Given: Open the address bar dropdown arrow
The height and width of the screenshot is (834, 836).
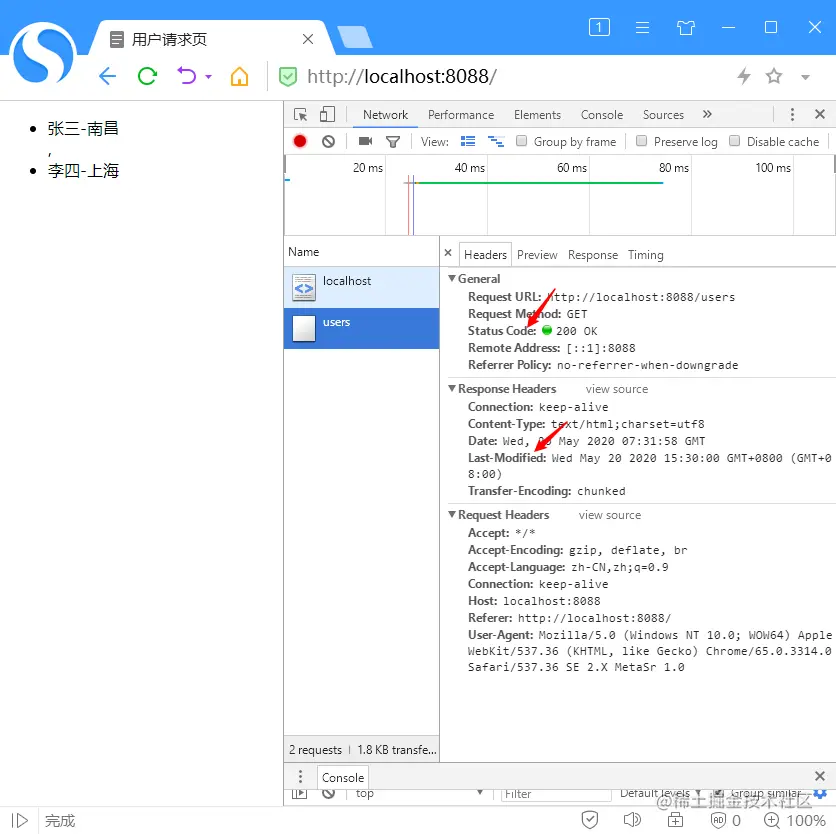Looking at the screenshot, I should [805, 77].
